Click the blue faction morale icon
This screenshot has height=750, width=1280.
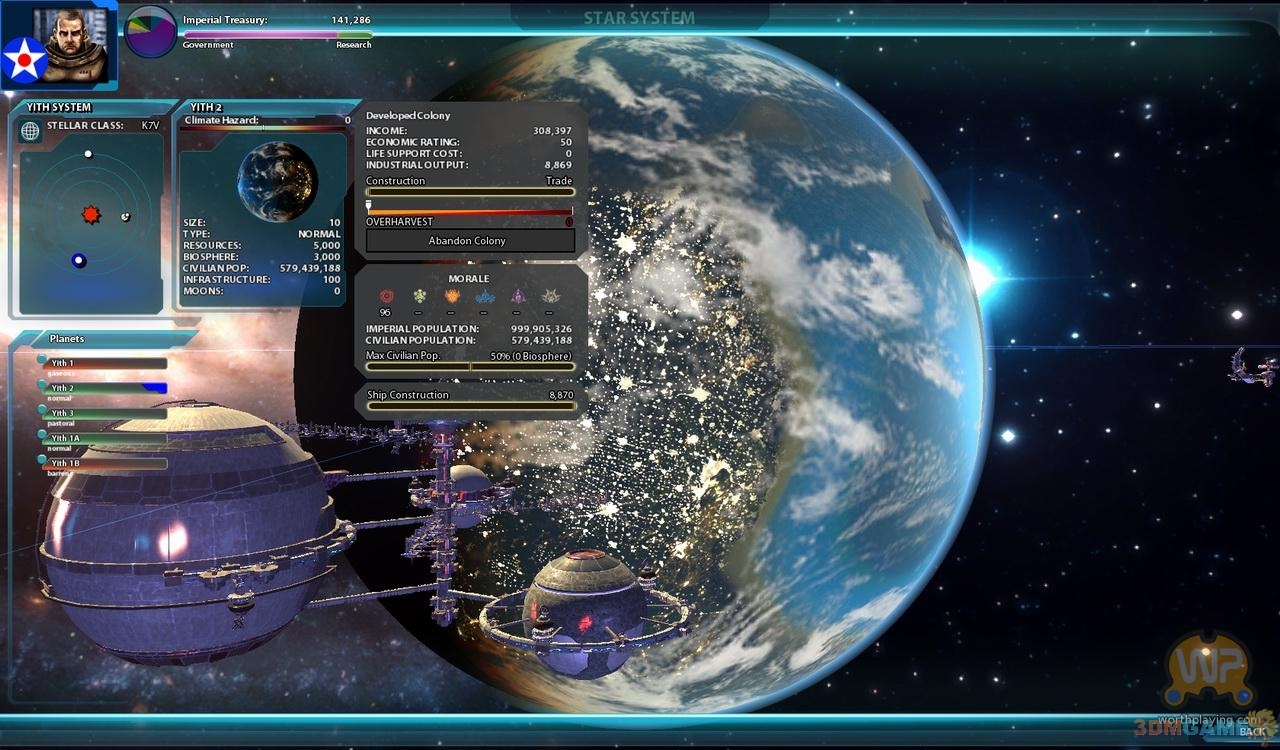[x=485, y=296]
